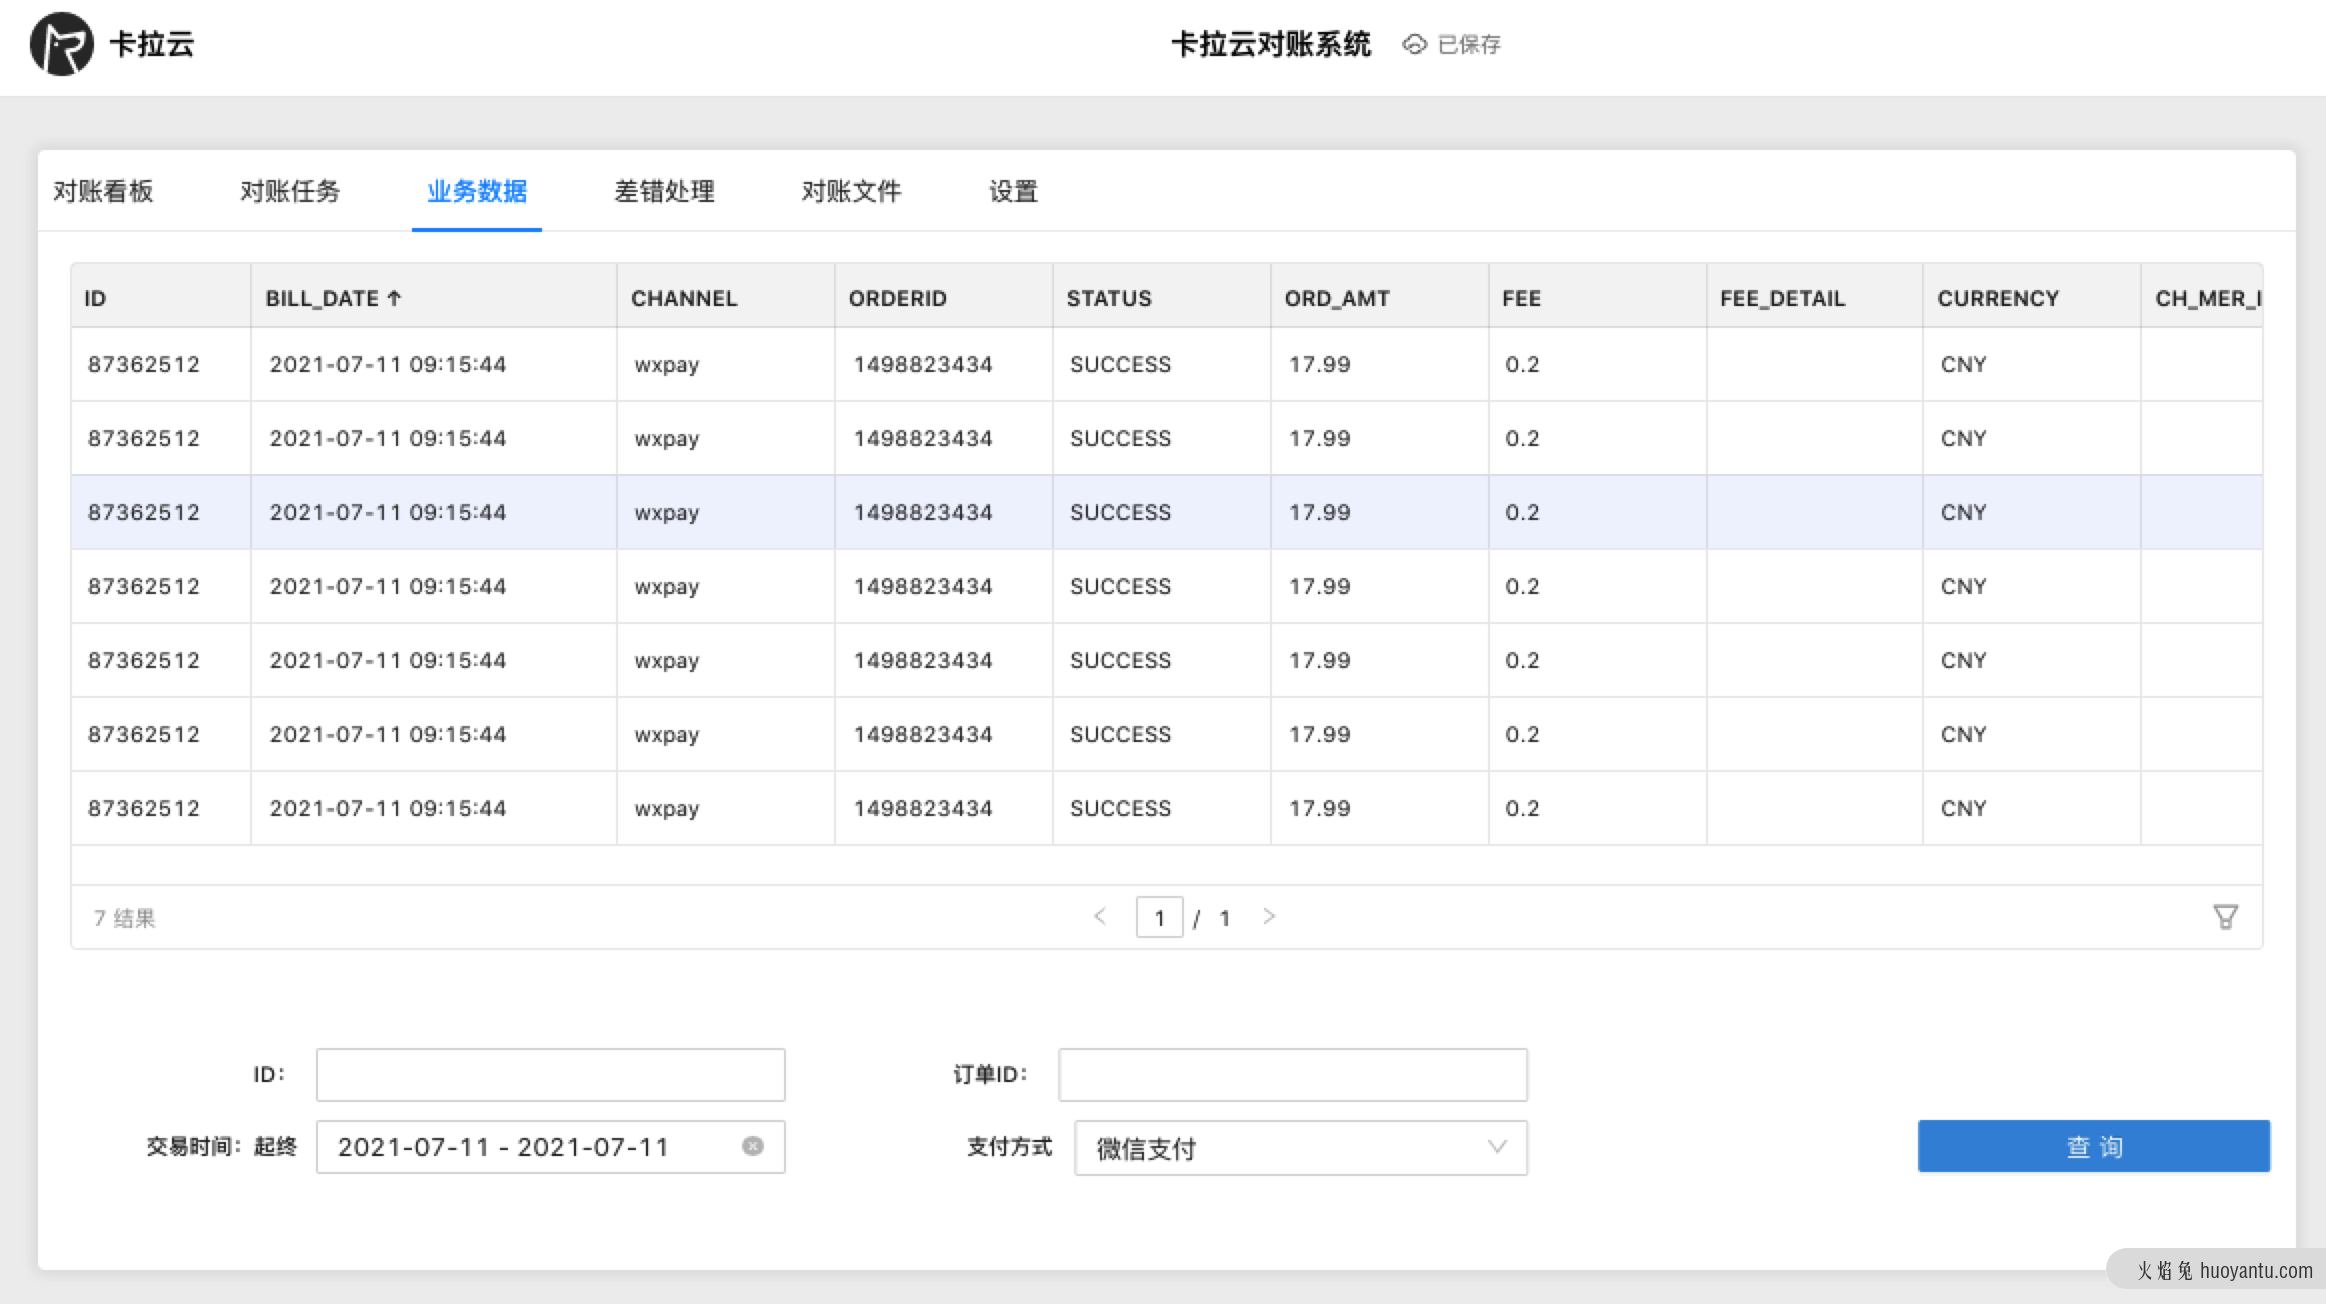2326x1304 pixels.
Task: Click 已保存 status text
Action: point(1469,44)
